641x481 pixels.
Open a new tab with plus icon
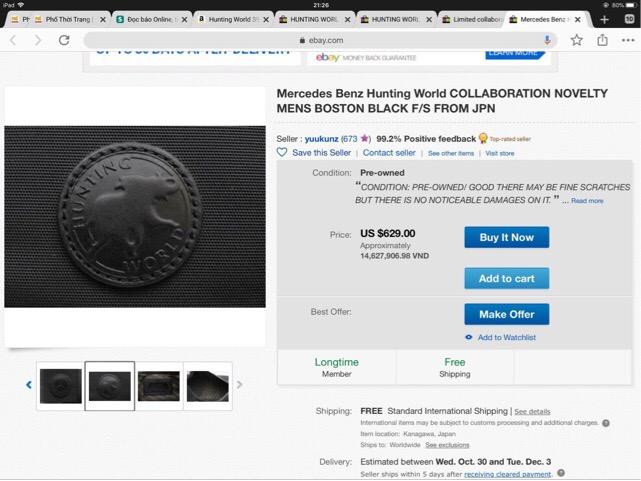[x=605, y=19]
